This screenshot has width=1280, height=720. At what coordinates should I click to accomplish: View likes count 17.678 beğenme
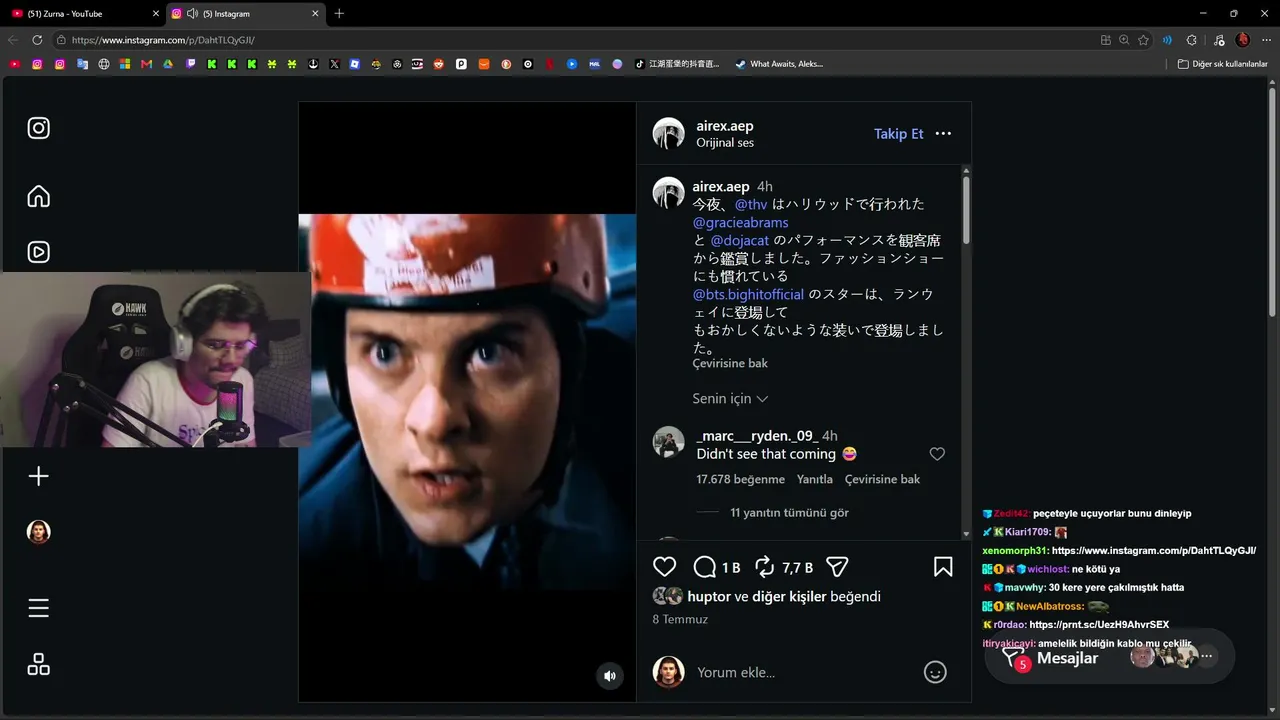(740, 479)
